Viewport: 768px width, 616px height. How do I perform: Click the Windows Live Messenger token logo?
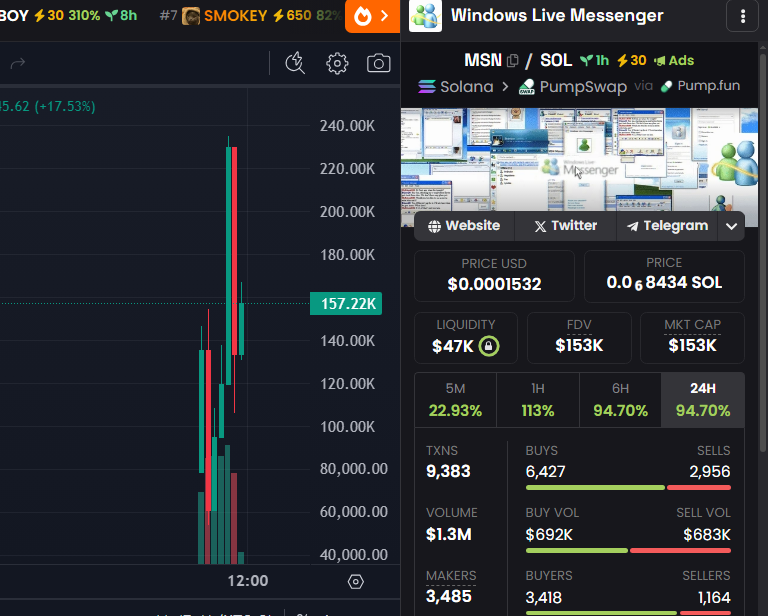pyautogui.click(x=425, y=16)
